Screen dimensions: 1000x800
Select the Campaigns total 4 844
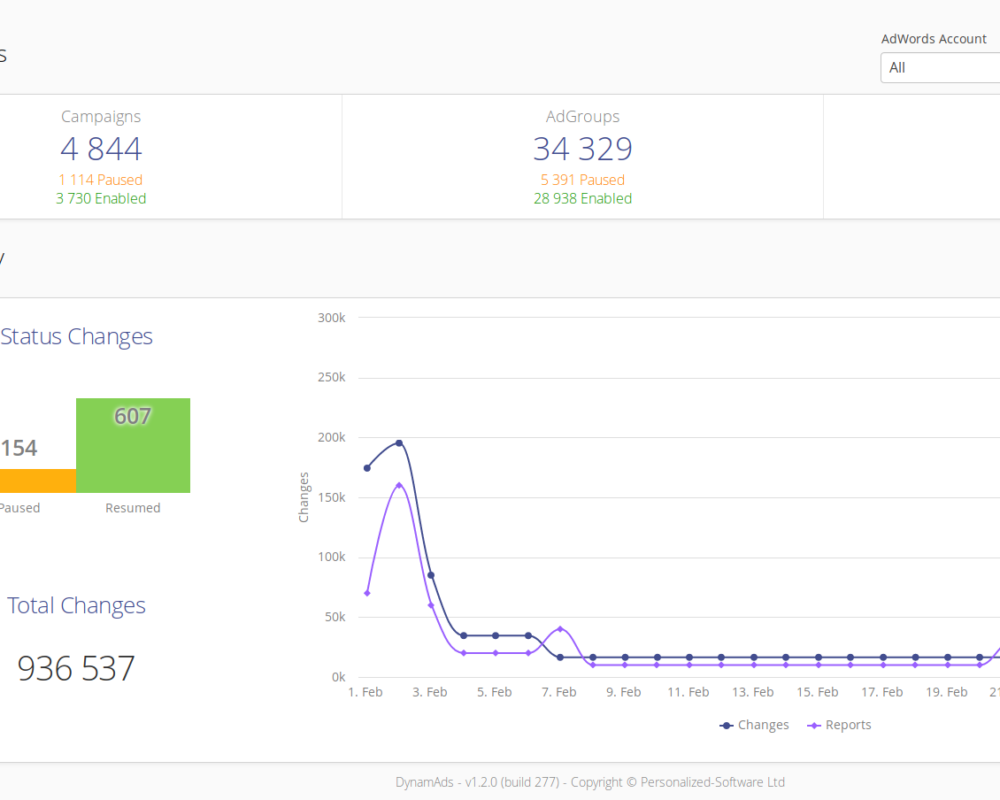pyautogui.click(x=101, y=149)
